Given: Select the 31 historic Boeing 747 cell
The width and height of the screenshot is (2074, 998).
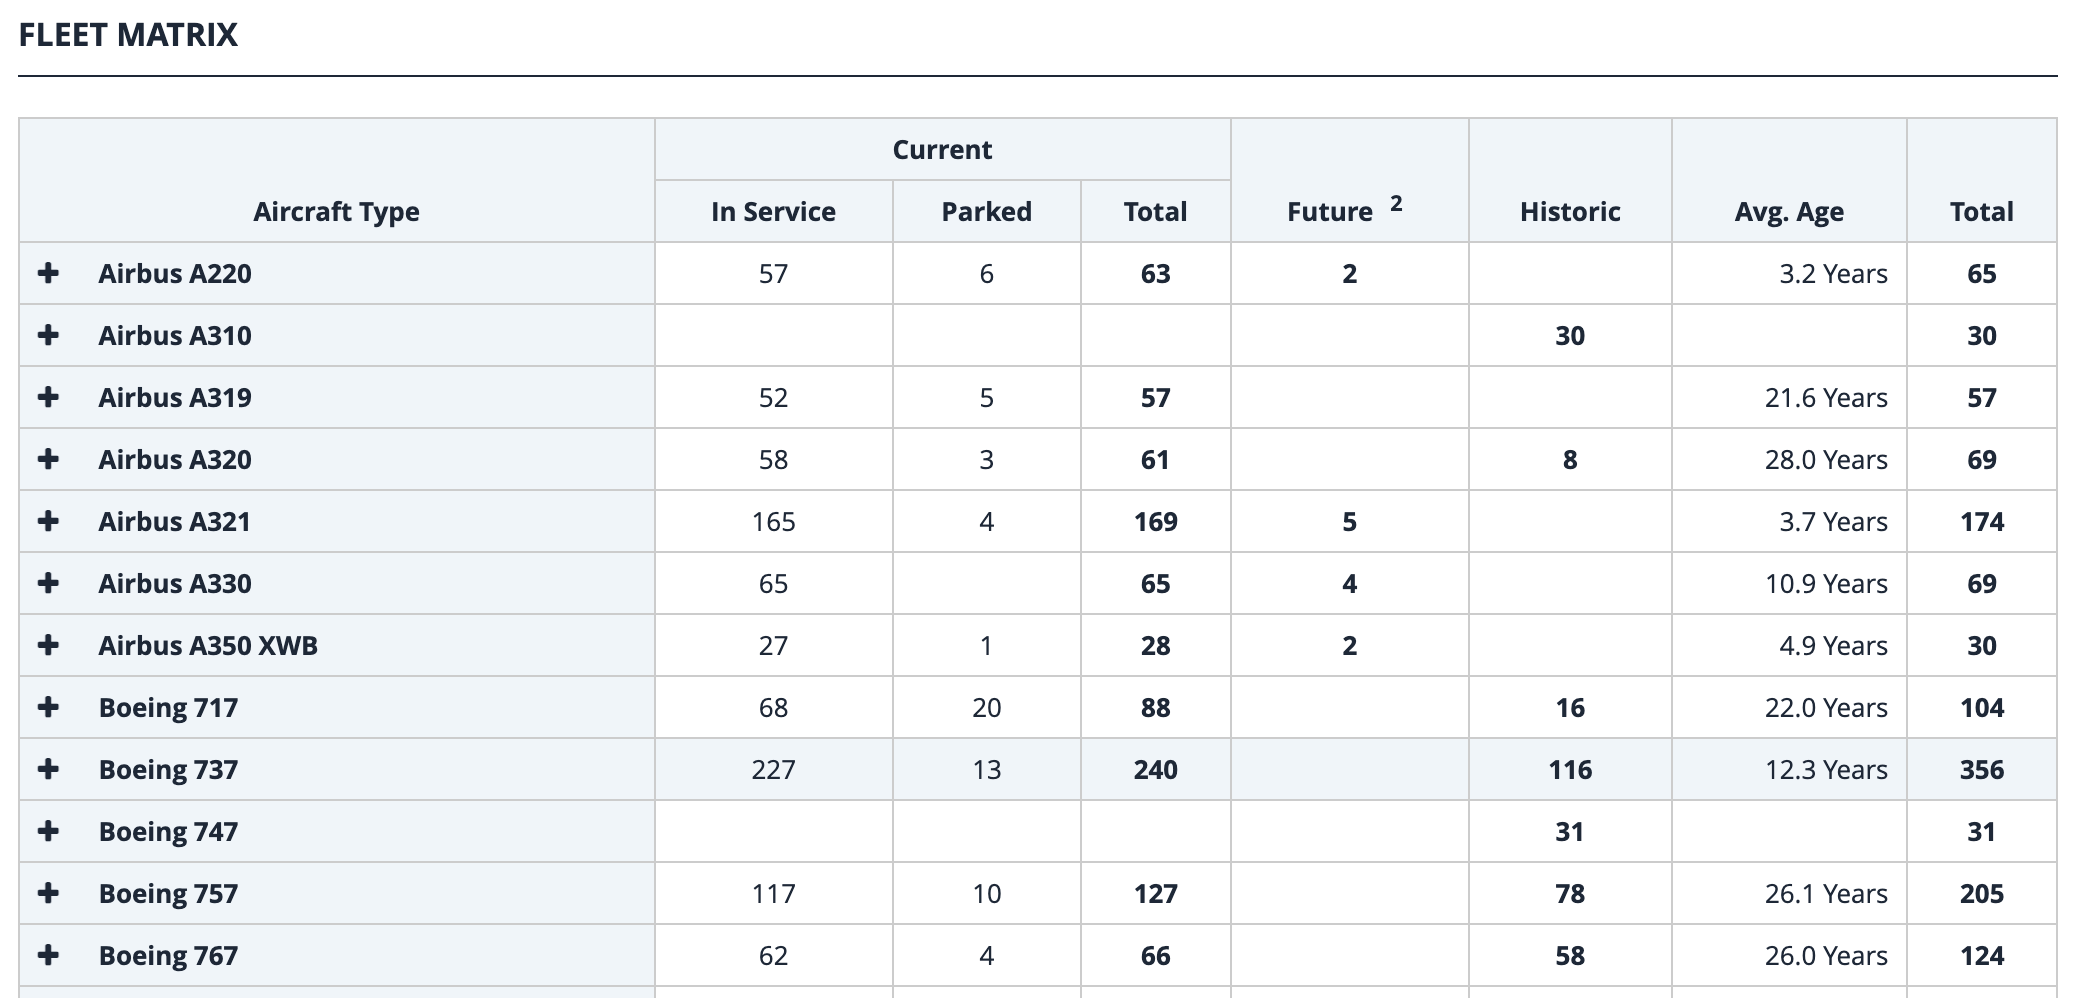Looking at the screenshot, I should (x=1570, y=832).
